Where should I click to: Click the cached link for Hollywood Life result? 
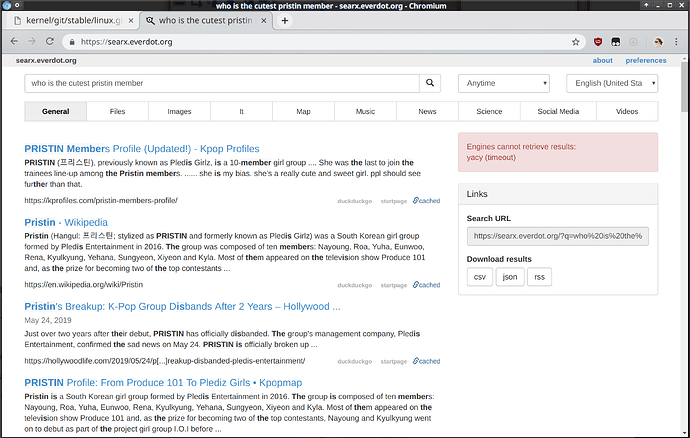[426, 361]
